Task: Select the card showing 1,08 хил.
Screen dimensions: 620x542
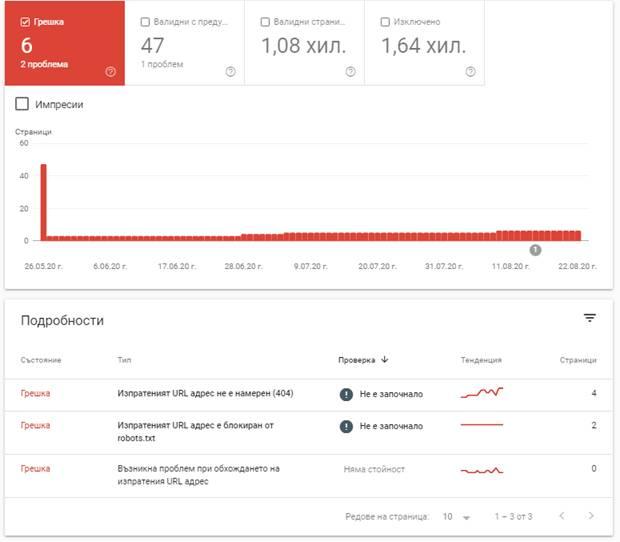Action: pos(304,43)
